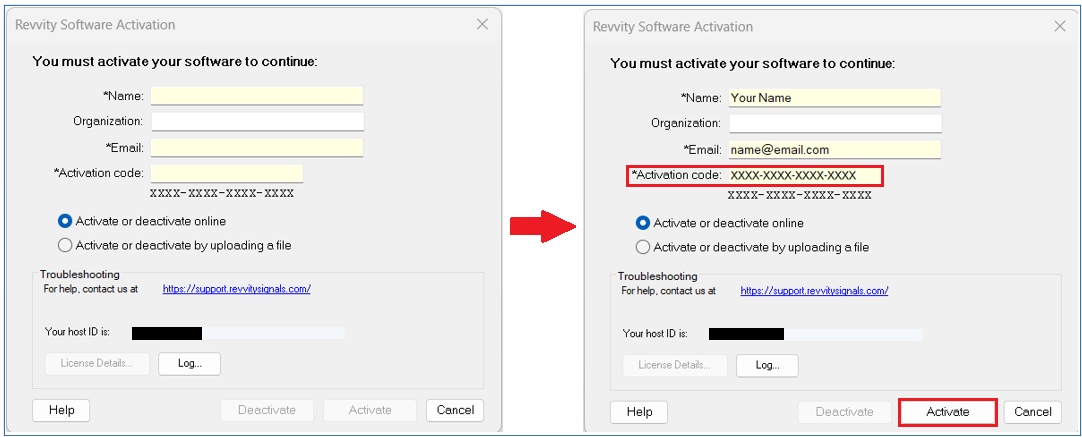Click the Log button in right dialog
This screenshot has height=437, width=1082.
[x=767, y=365]
